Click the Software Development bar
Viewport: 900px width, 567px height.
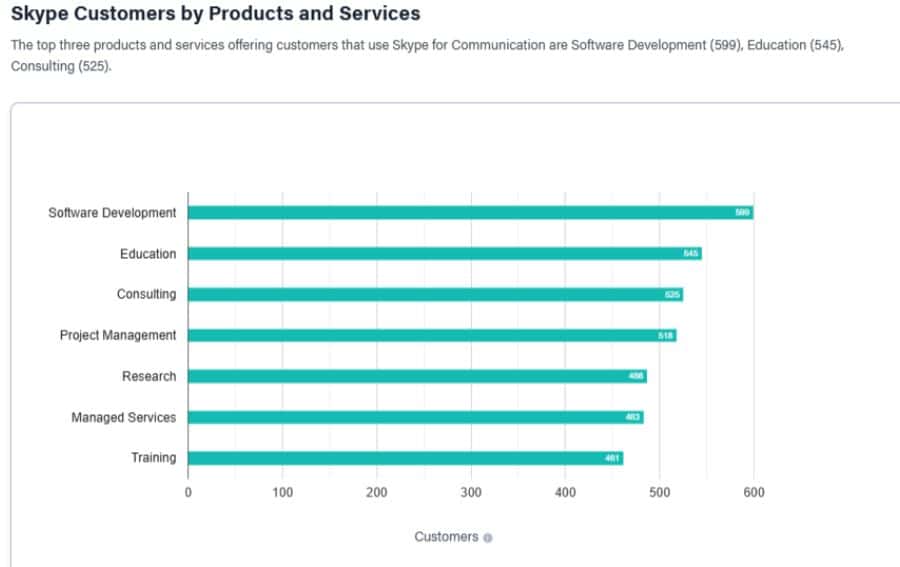471,212
